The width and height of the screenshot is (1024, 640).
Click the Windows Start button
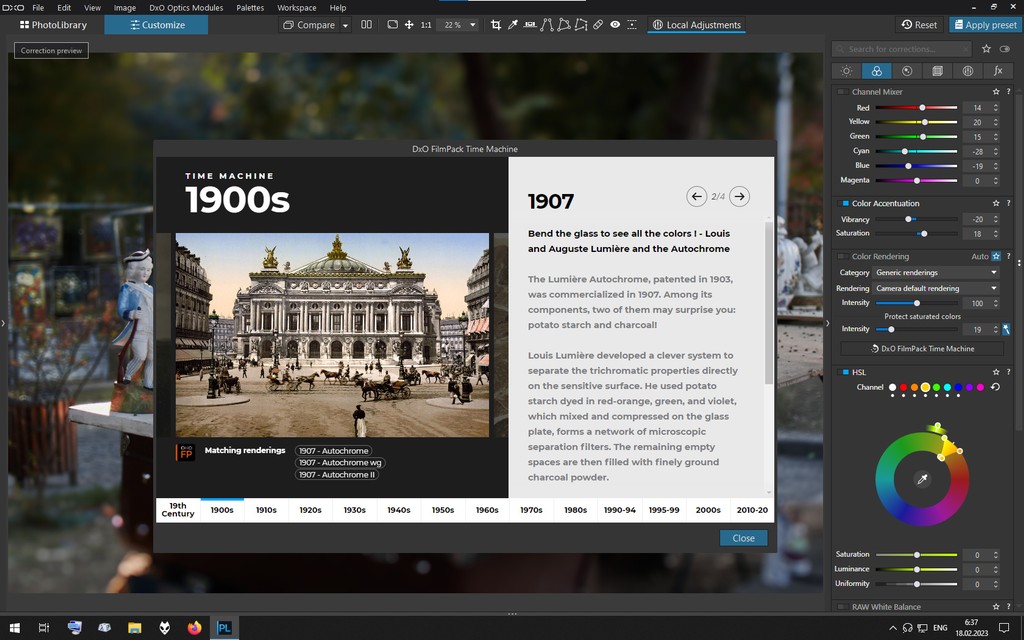(x=14, y=628)
